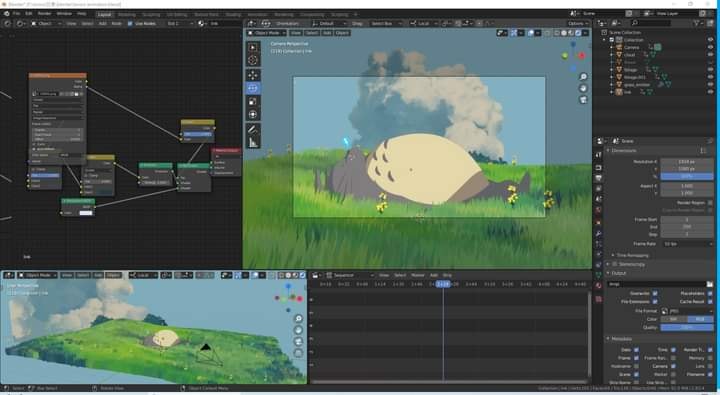Image resolution: width=720 pixels, height=395 pixels.
Task: Click the Blender logo menu icon
Action: pyautogui.click(x=6, y=14)
